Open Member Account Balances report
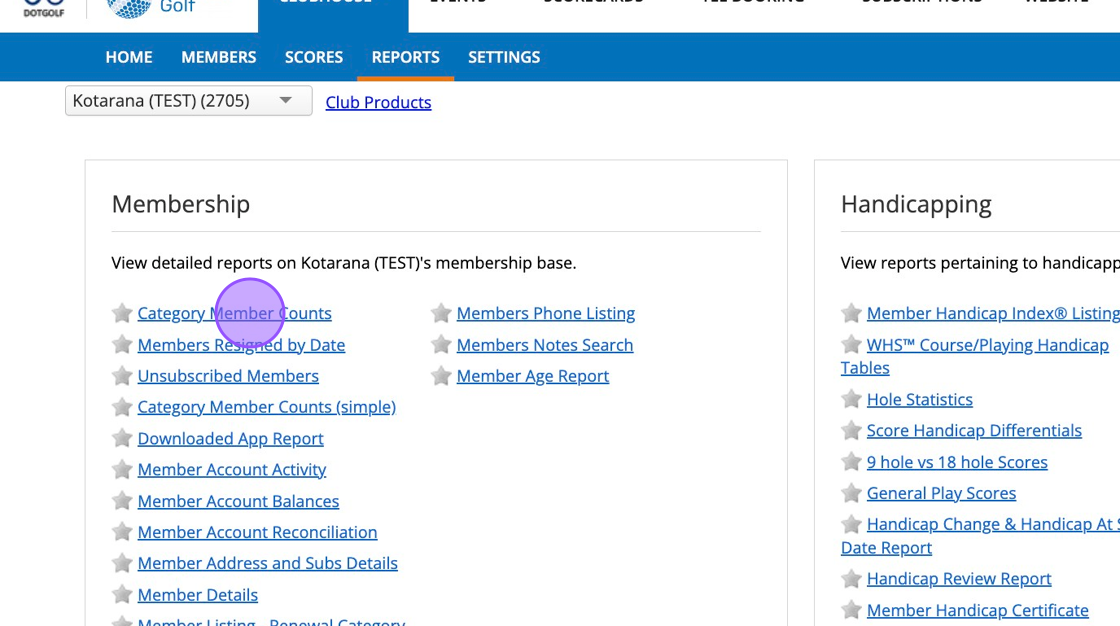This screenshot has height=626, width=1120. (x=239, y=501)
